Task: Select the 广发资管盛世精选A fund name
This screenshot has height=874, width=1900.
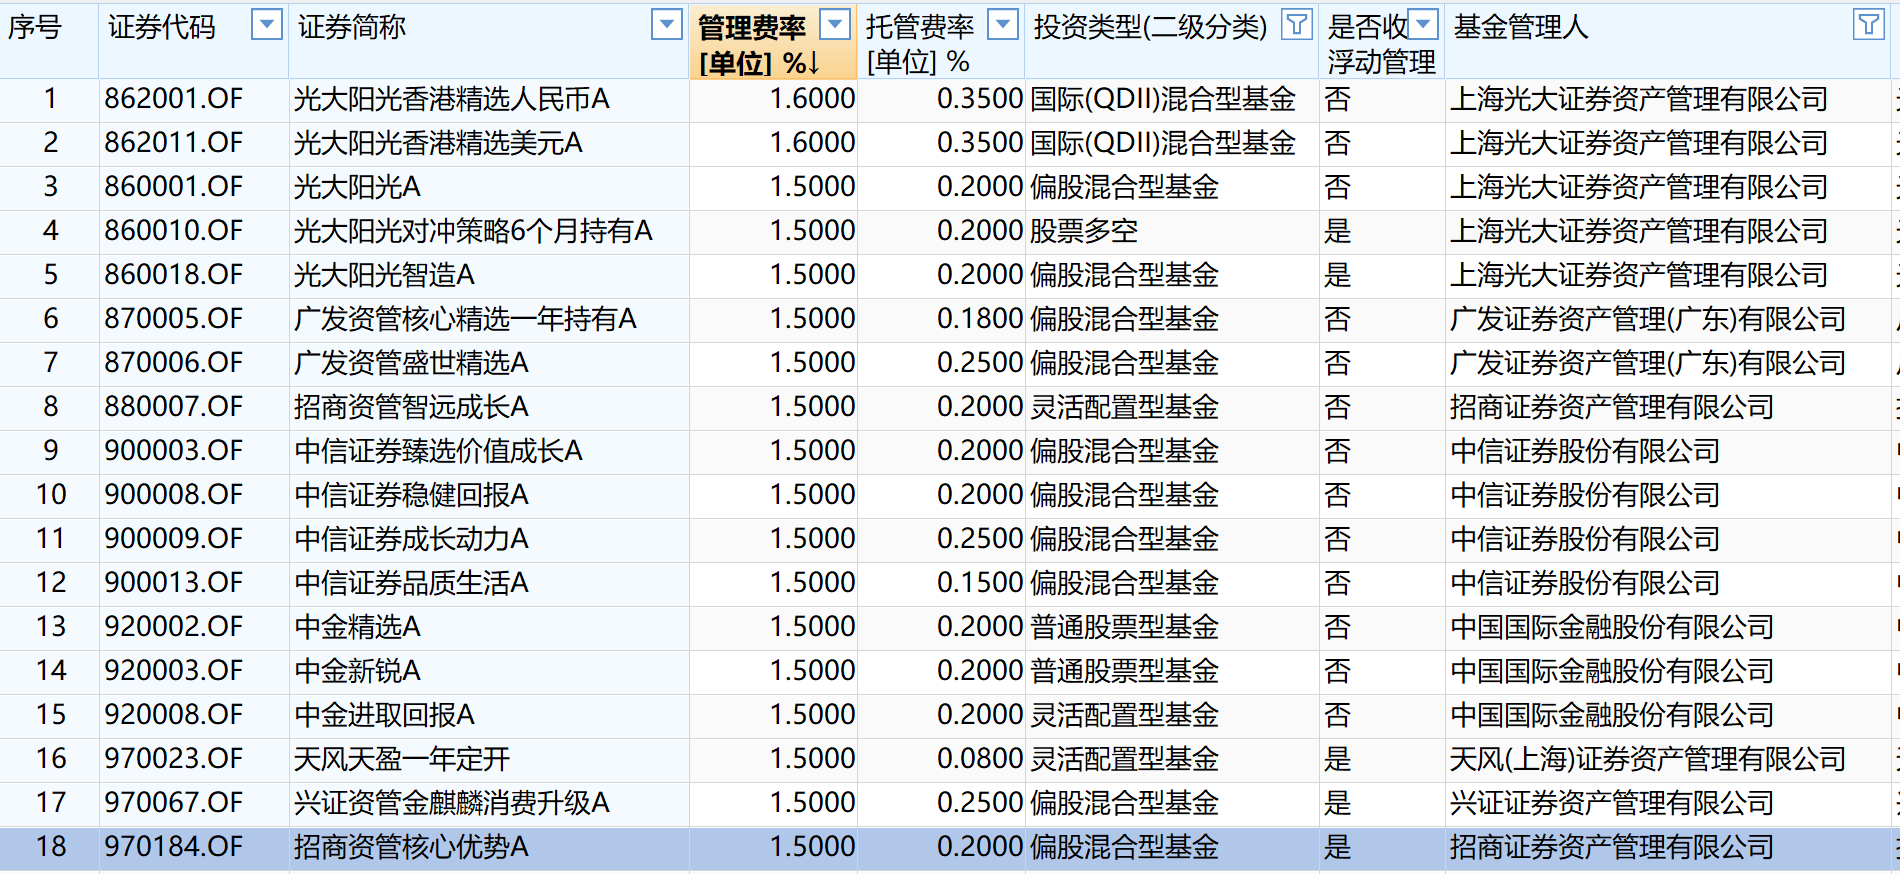Action: coord(411,363)
